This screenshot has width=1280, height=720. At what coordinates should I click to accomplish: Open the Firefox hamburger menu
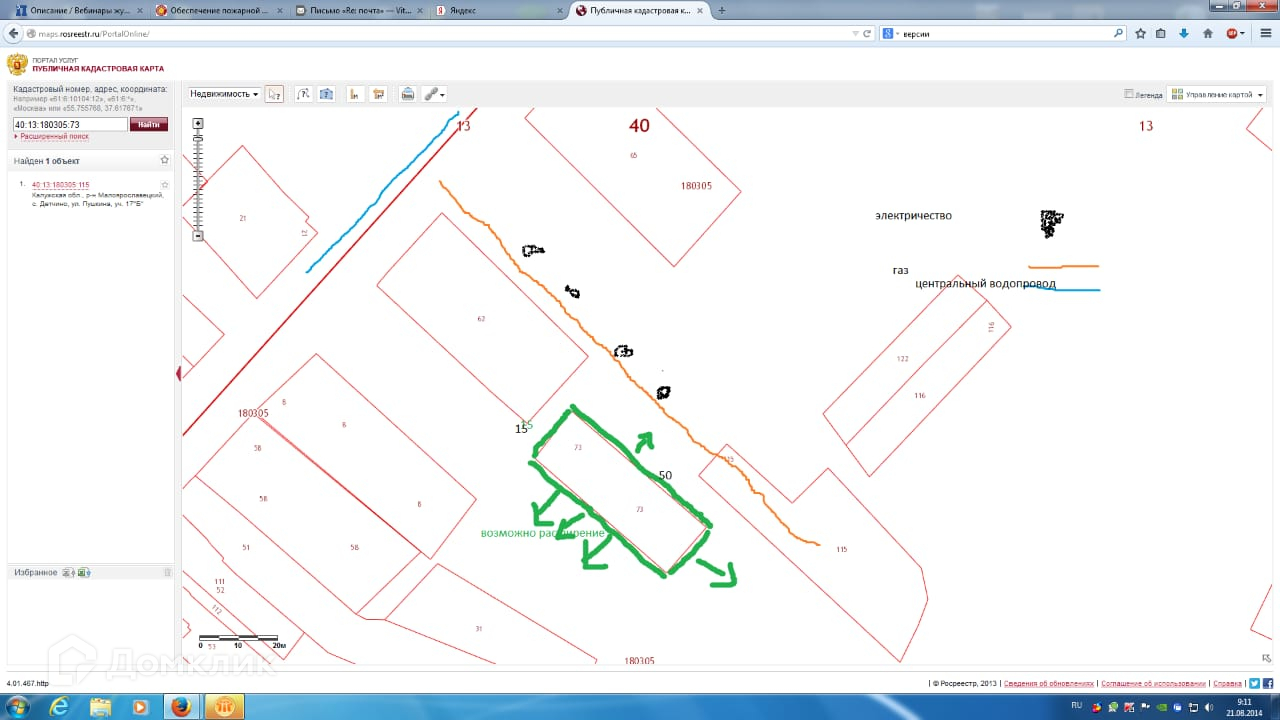point(1265,33)
